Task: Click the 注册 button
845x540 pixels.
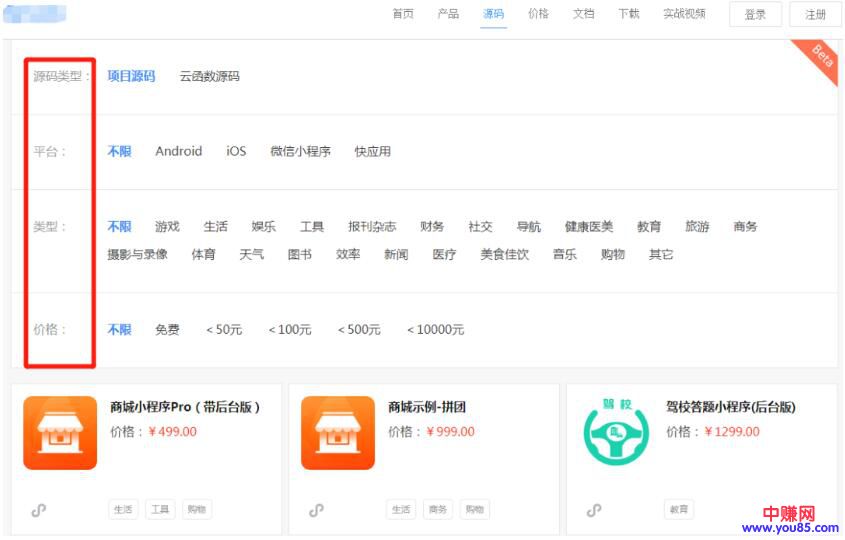Action: pyautogui.click(x=815, y=15)
